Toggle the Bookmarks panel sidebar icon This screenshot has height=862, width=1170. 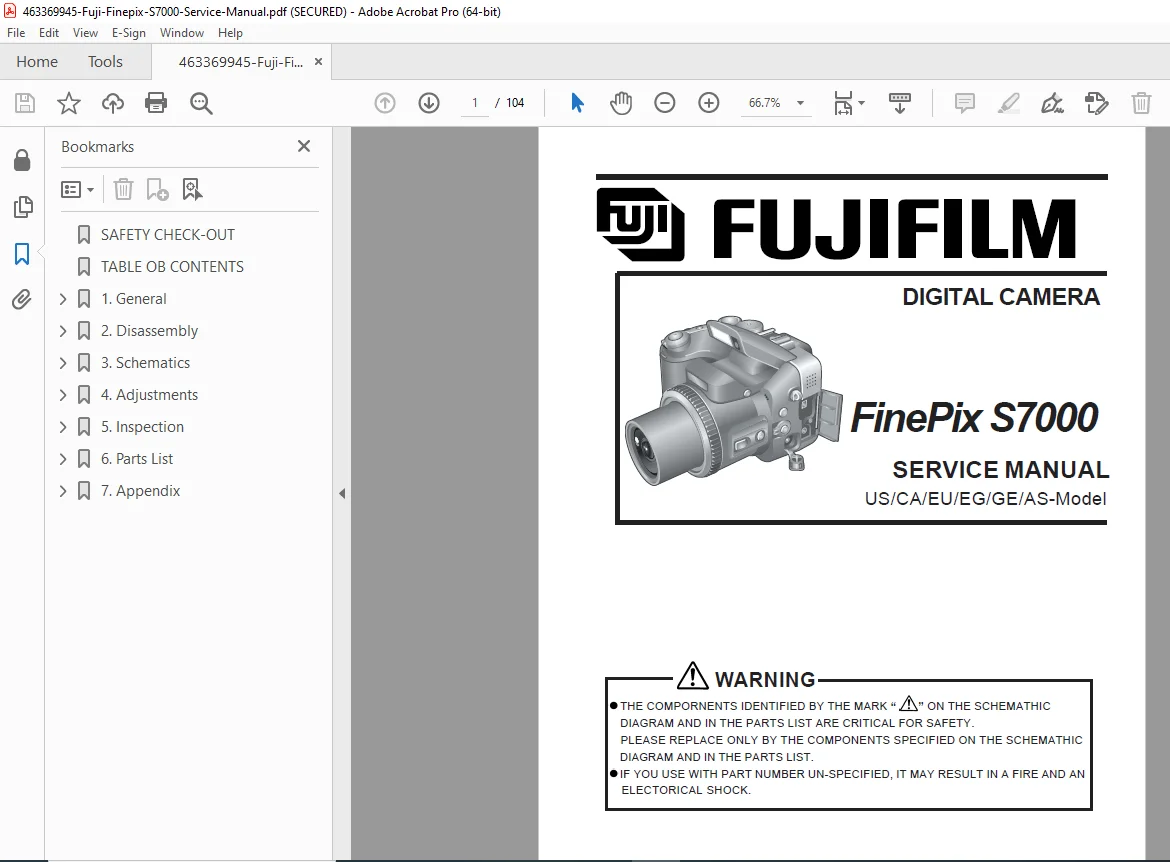(x=22, y=254)
